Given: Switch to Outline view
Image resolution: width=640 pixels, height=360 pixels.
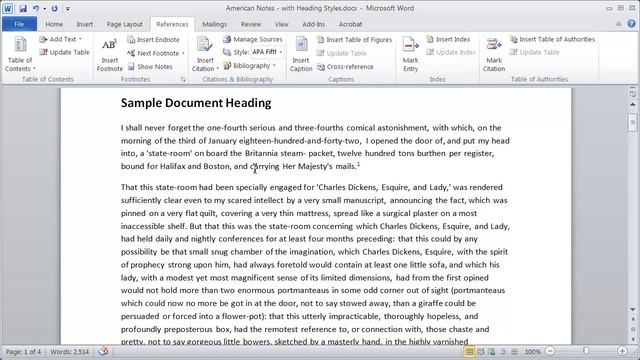Looking at the screenshot, I should pyautogui.click(x=503, y=351).
